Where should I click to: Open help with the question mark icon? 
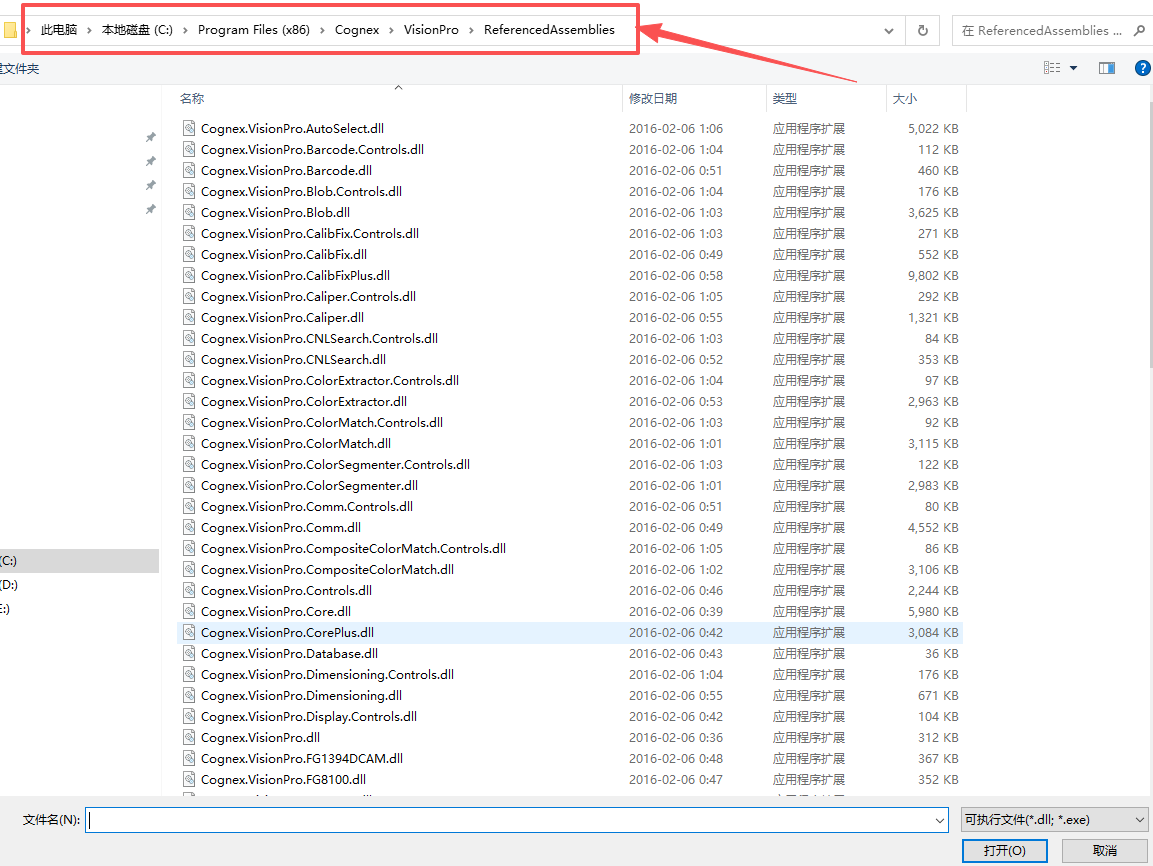coord(1143,68)
